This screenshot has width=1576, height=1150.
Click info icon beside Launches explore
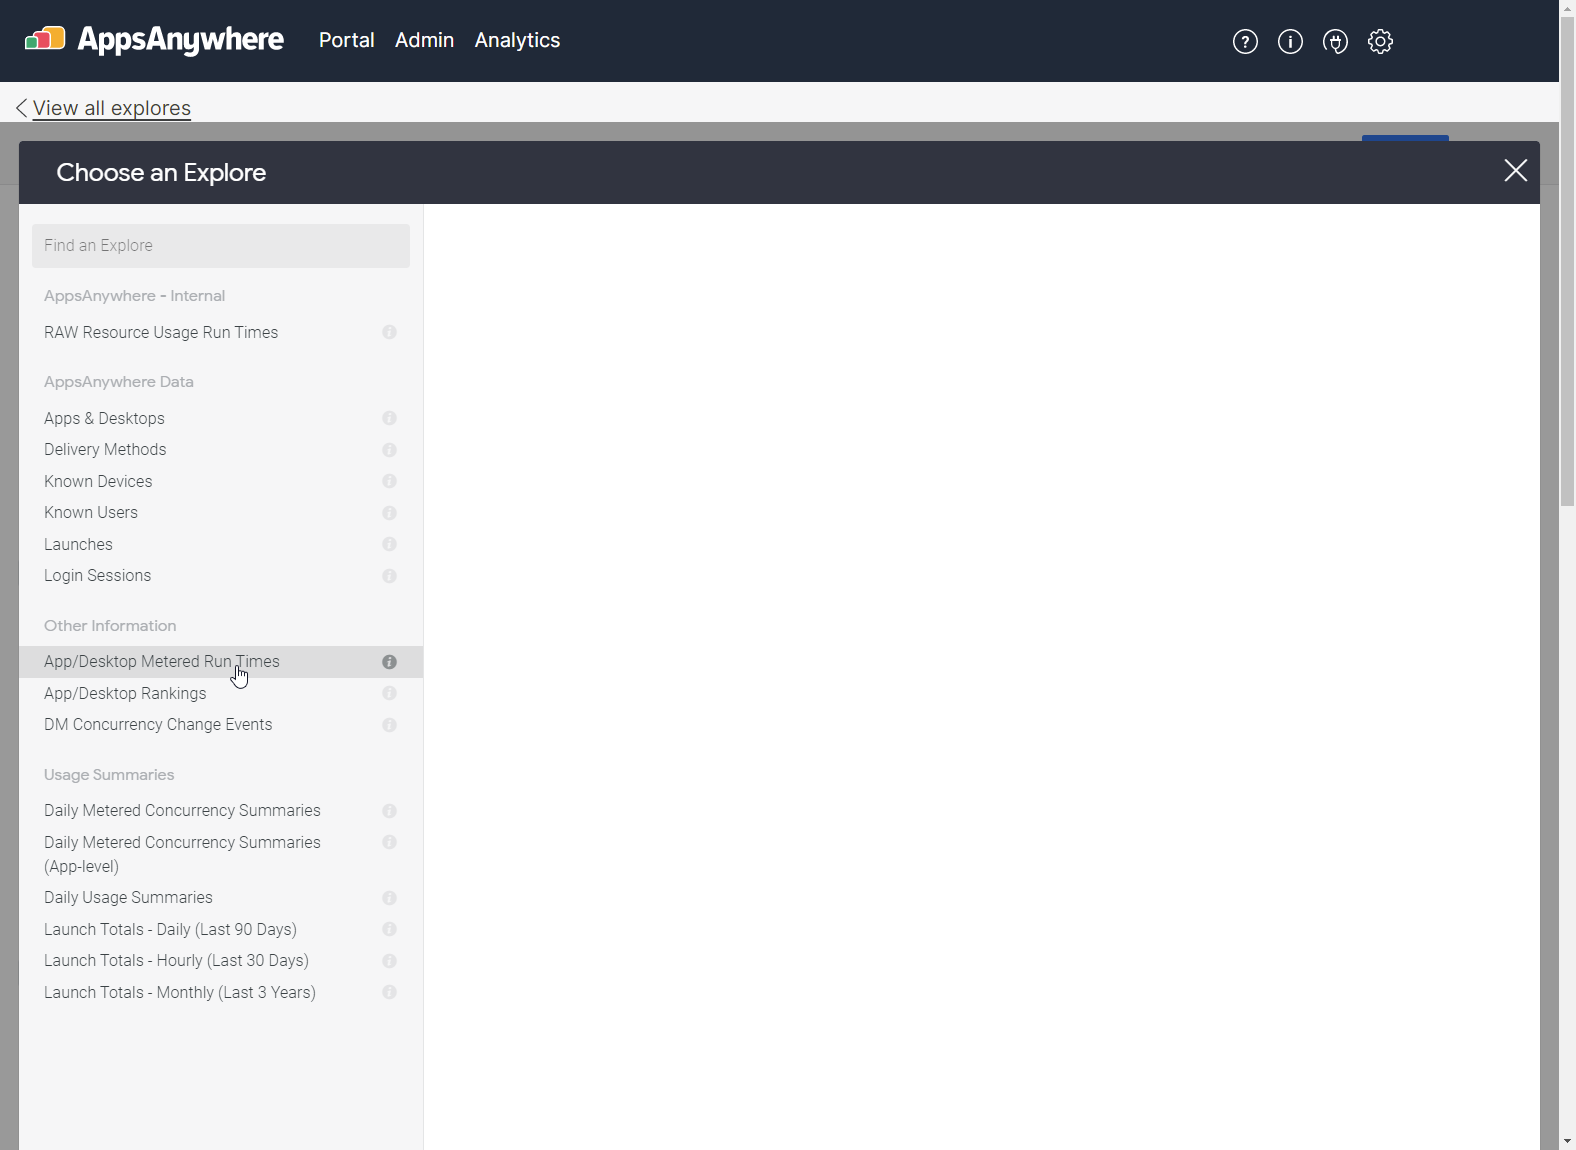coord(389,544)
